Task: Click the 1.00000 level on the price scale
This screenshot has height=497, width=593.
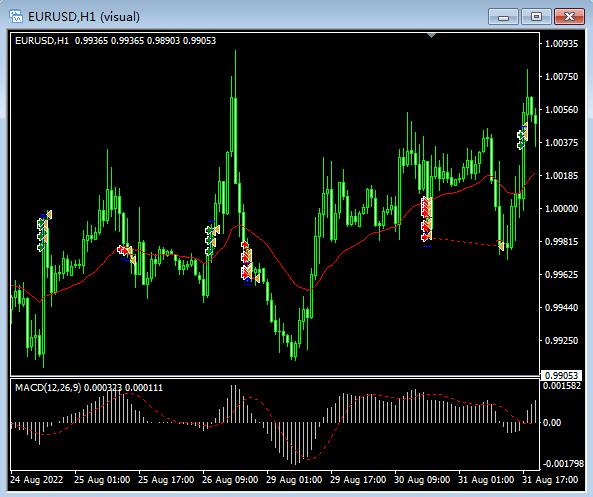Action: coord(561,208)
